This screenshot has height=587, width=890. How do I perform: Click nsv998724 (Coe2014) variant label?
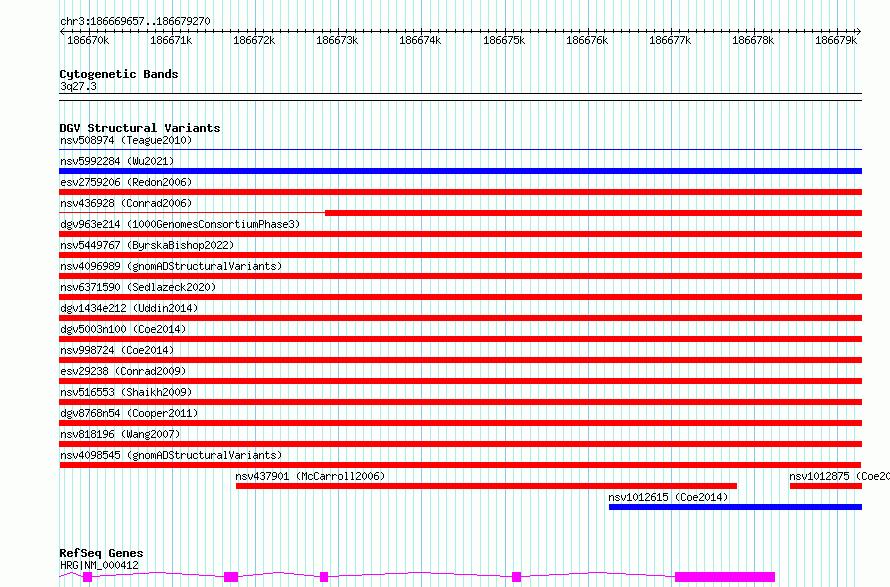pyautogui.click(x=117, y=350)
